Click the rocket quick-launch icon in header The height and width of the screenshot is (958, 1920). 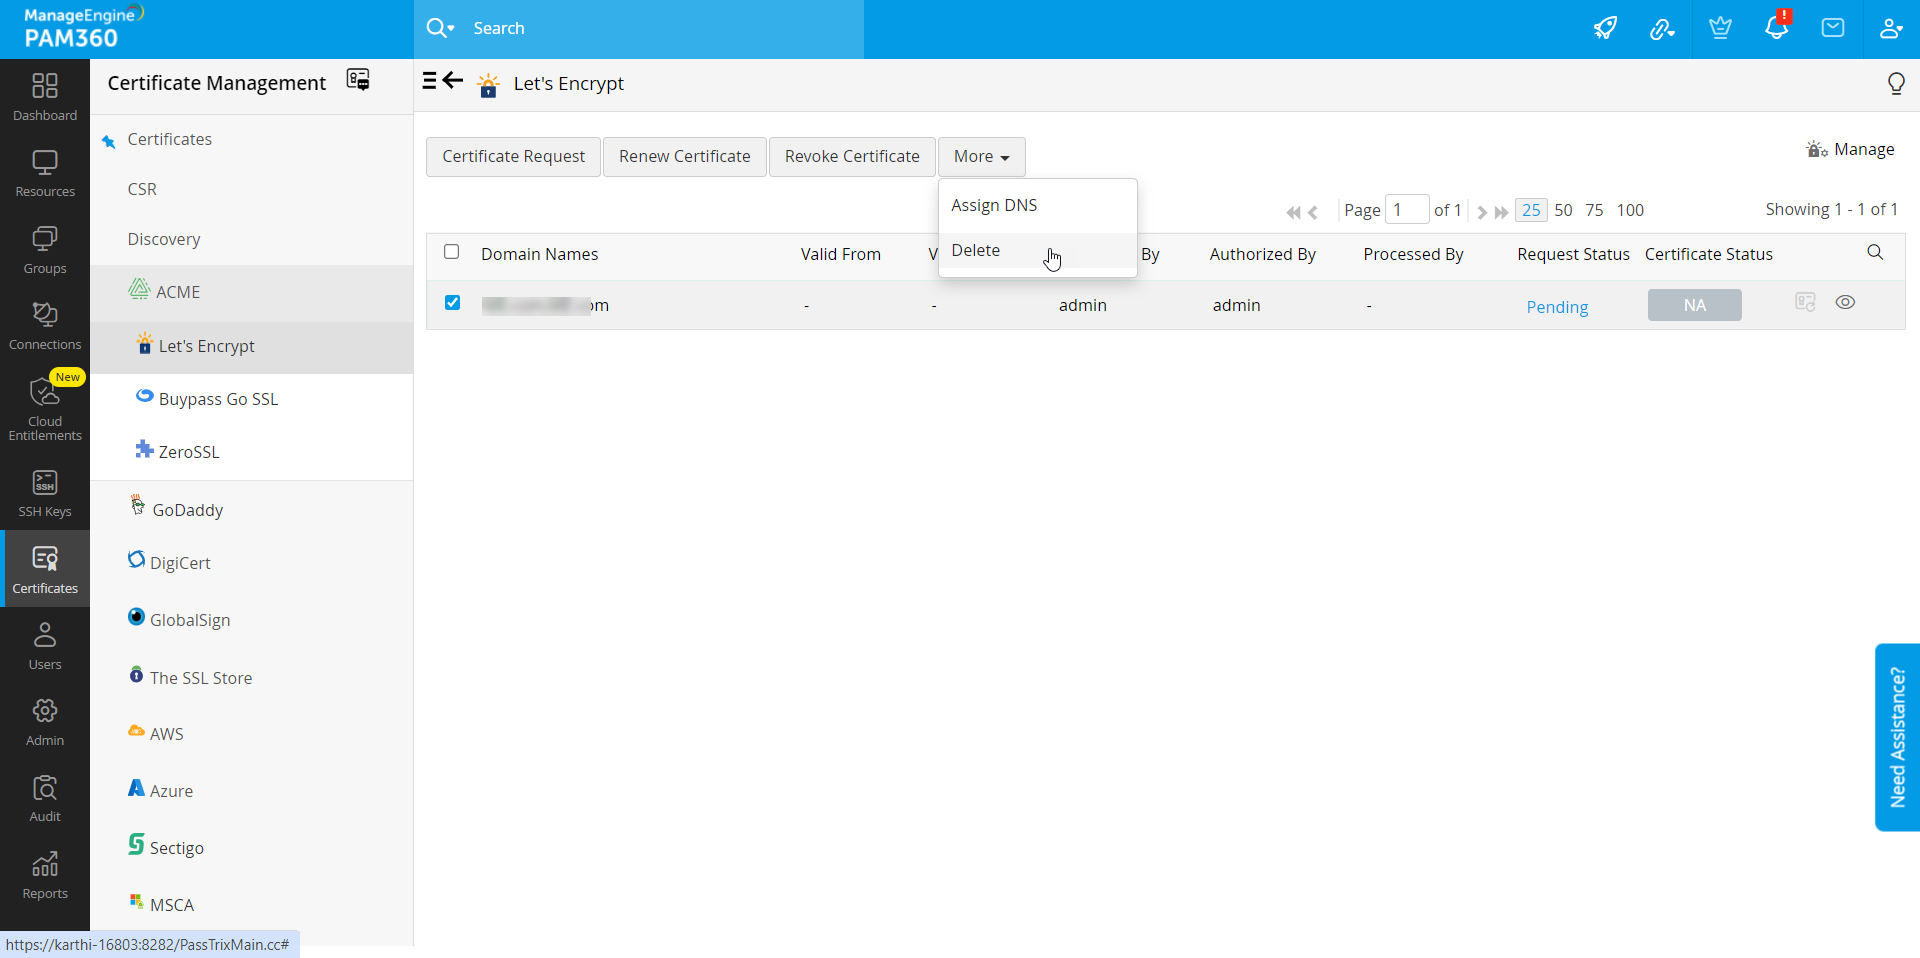tap(1605, 28)
